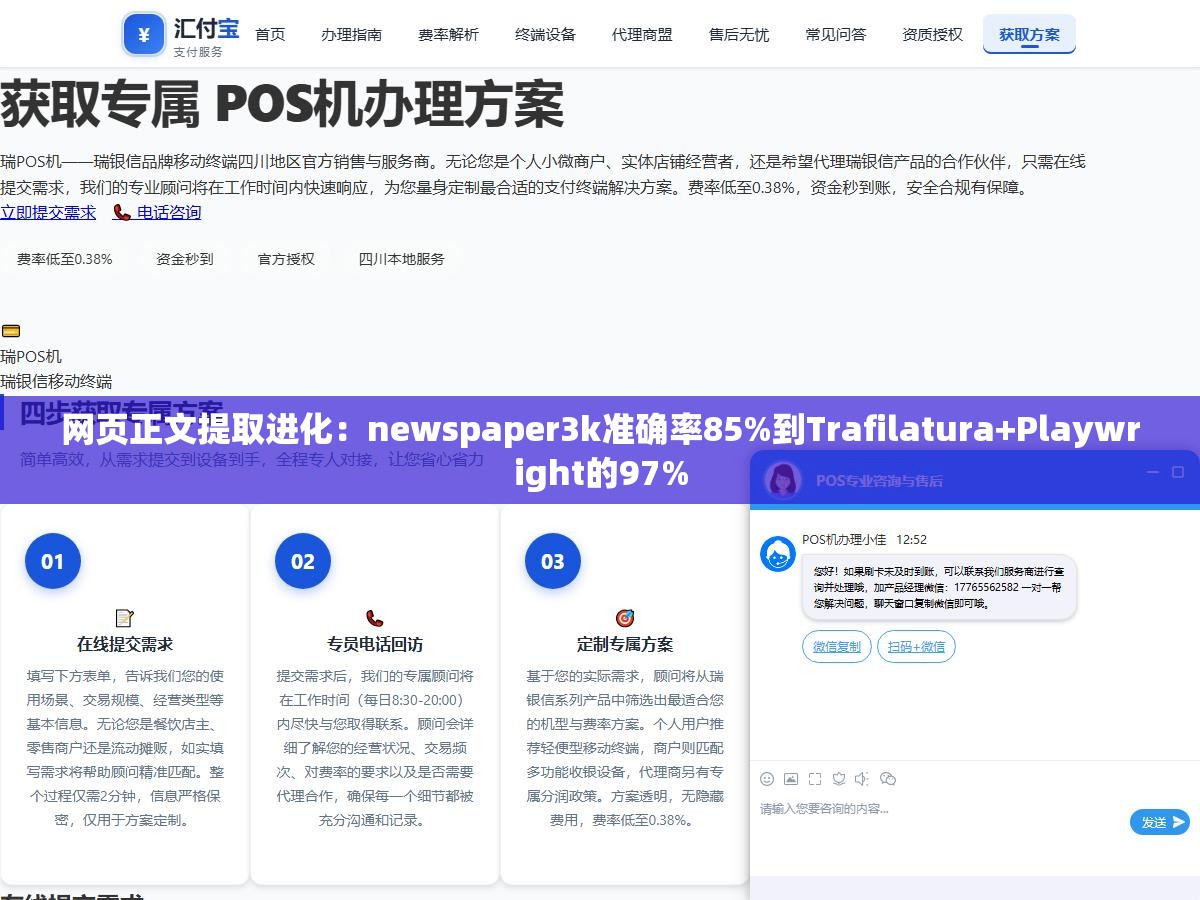Click the screenshot capture icon in chat
This screenshot has height=900, width=1200.
(x=815, y=779)
